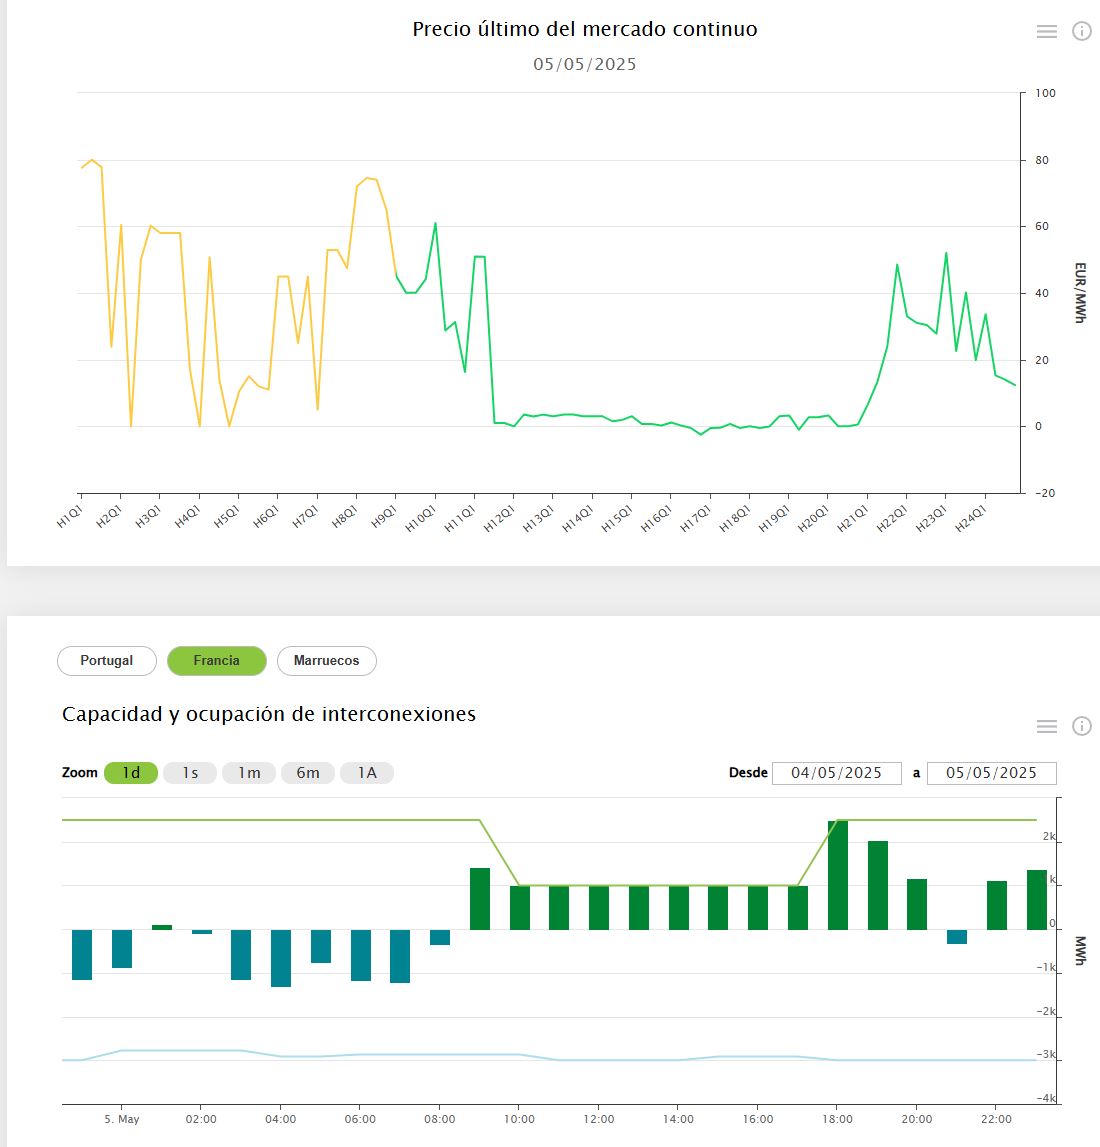Open the price chart hamburger menu

[1046, 32]
